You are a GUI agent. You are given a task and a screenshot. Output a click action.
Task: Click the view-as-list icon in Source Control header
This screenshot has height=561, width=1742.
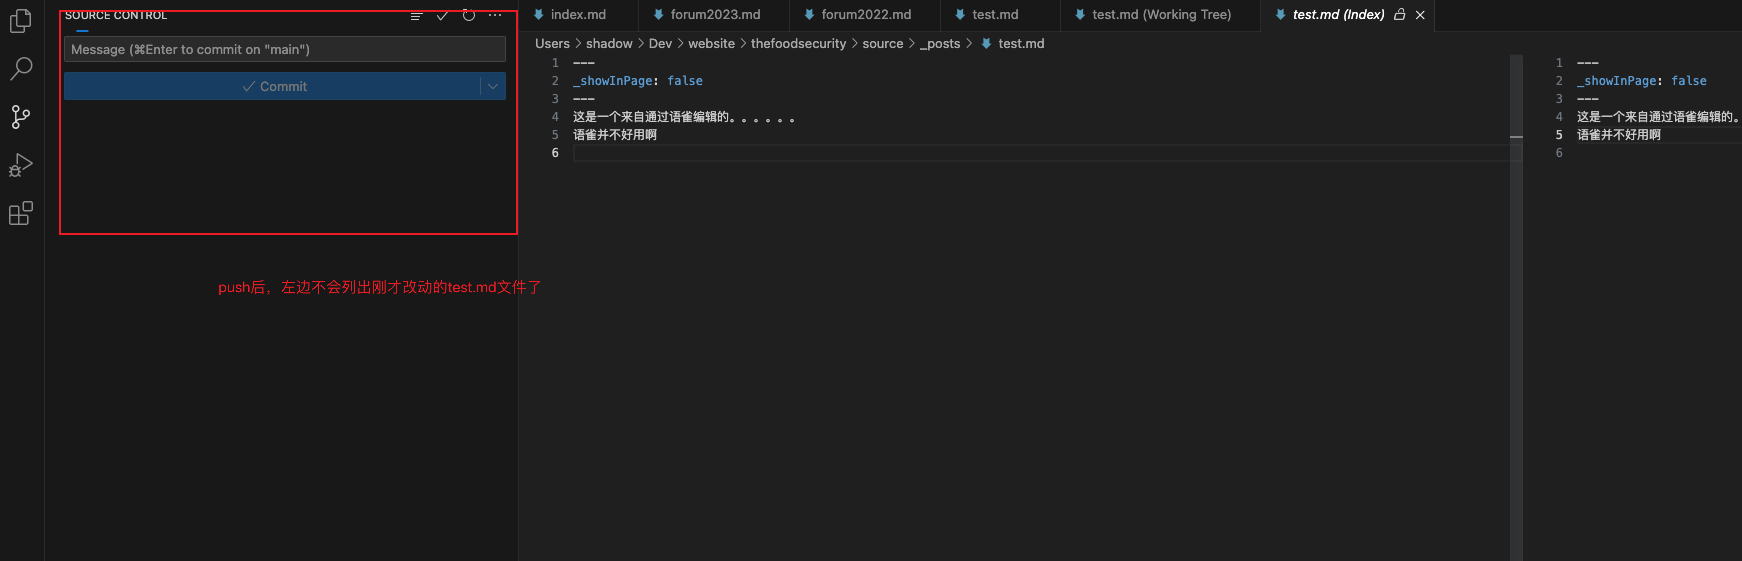[x=416, y=15]
